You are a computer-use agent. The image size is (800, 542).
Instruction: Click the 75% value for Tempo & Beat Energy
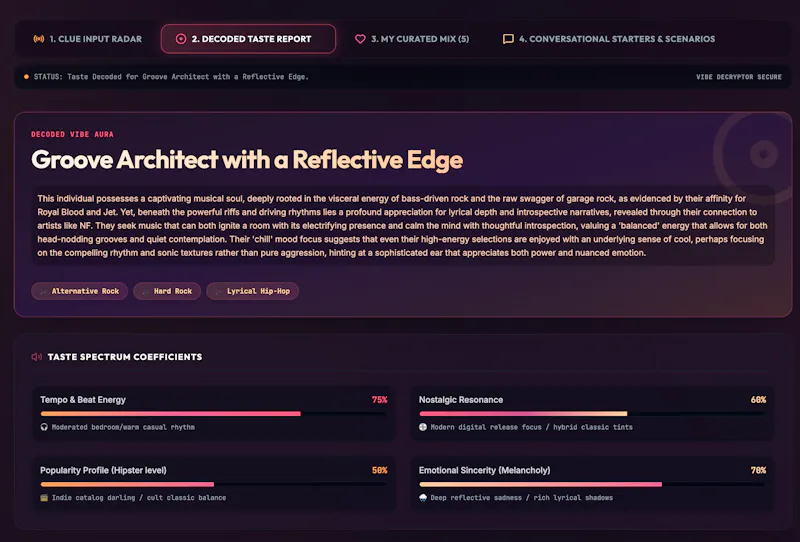pos(379,400)
